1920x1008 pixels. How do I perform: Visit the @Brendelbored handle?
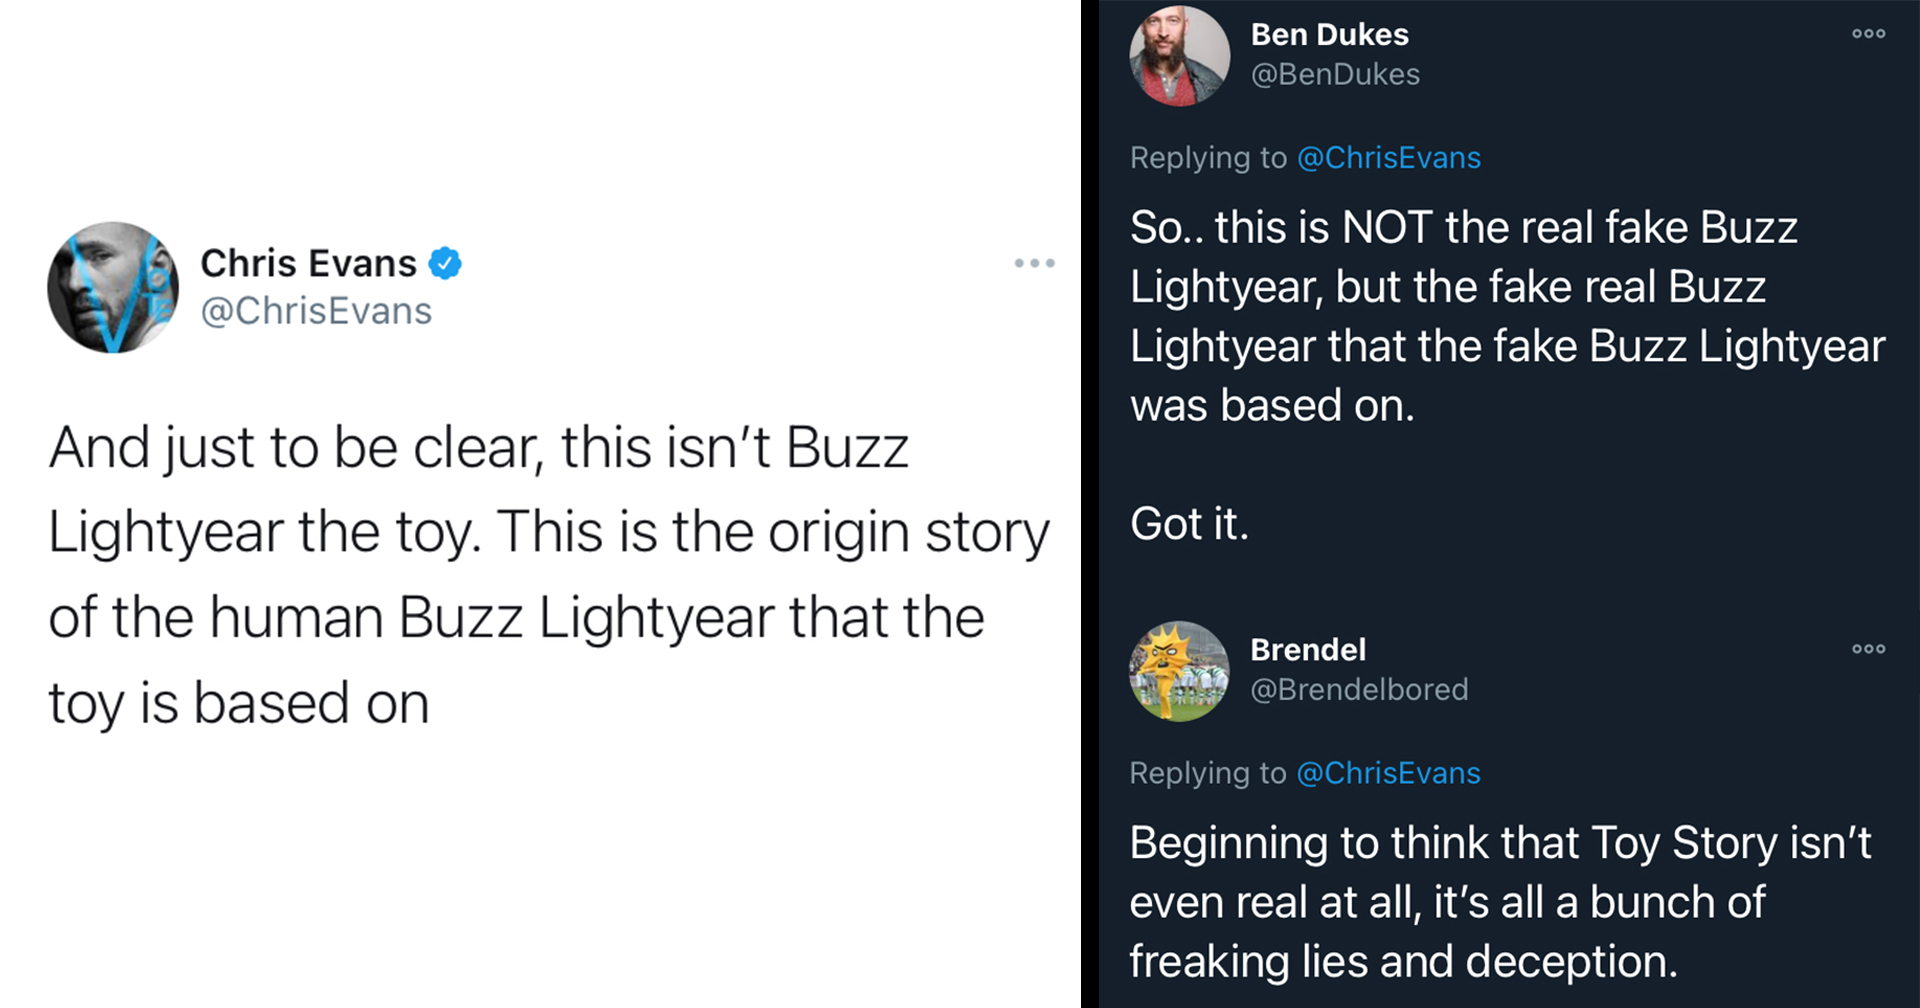(1359, 689)
